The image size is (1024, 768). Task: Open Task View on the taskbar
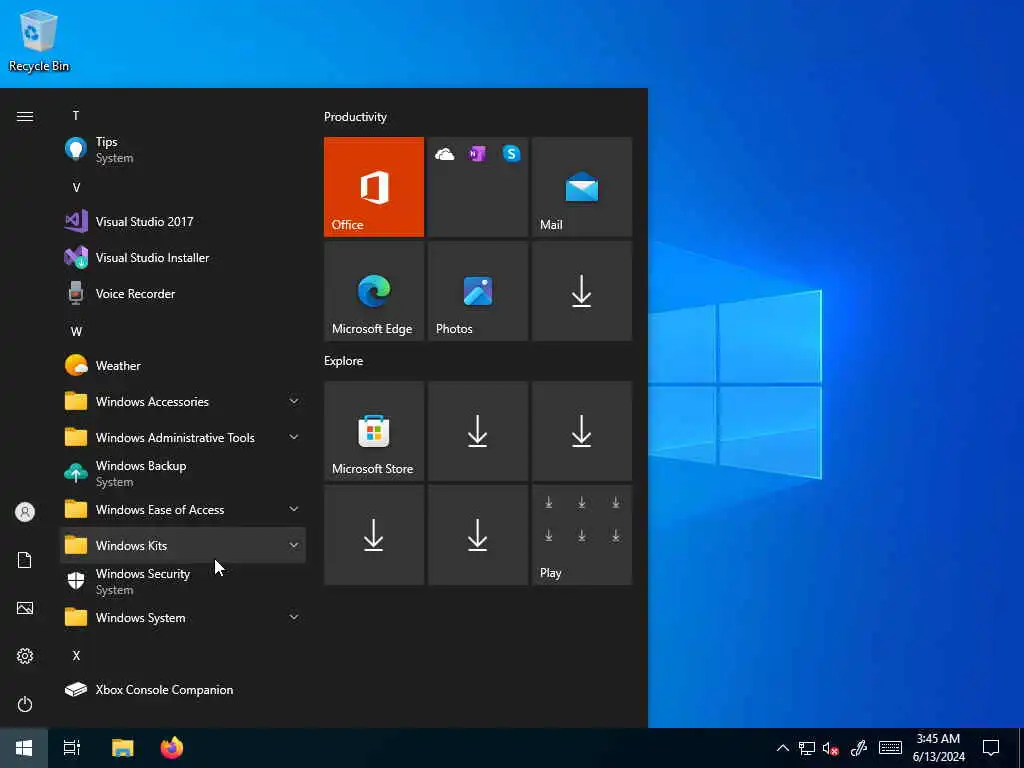(x=72, y=748)
